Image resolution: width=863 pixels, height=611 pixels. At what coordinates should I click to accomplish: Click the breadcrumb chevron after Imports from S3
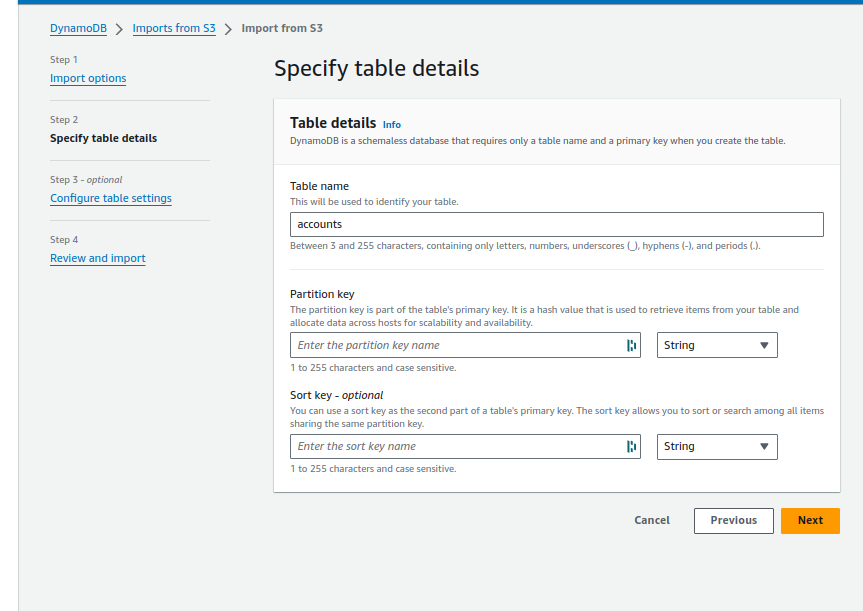228,29
